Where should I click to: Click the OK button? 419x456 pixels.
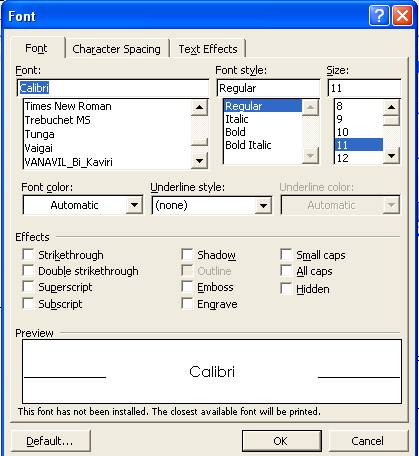[x=281, y=441]
